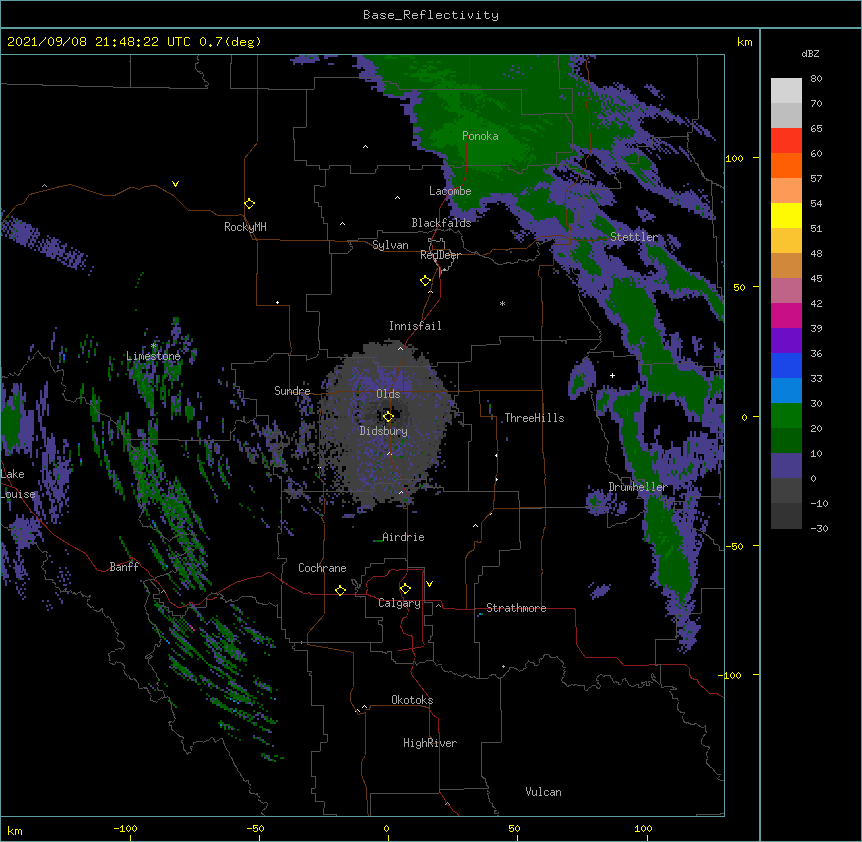This screenshot has width=862, height=842.
Task: Click the Limestone label
Action: click(x=153, y=356)
